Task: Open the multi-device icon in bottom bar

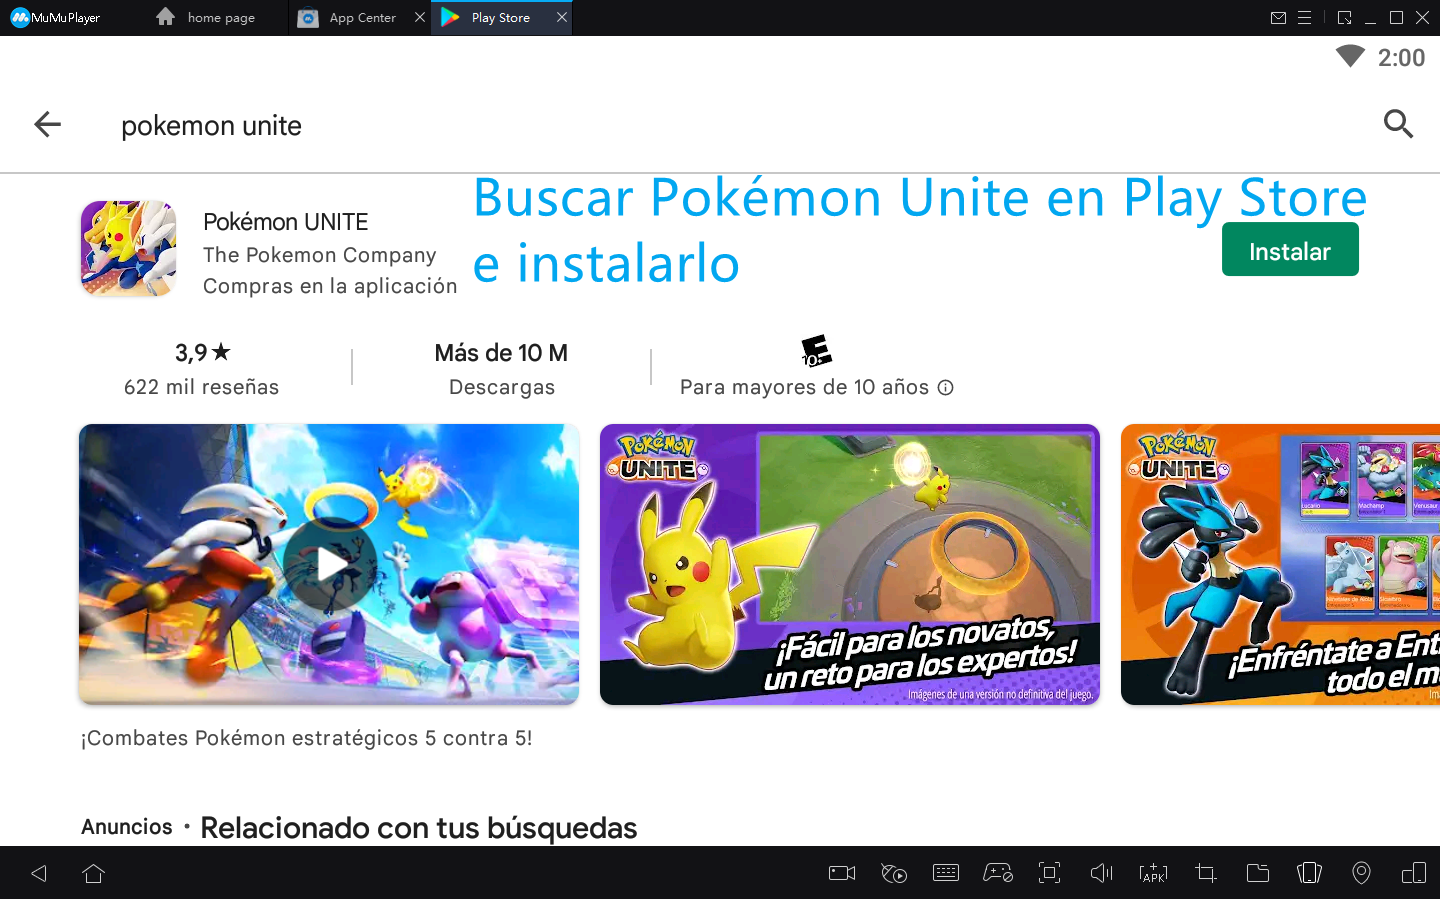Action: tap(1413, 873)
